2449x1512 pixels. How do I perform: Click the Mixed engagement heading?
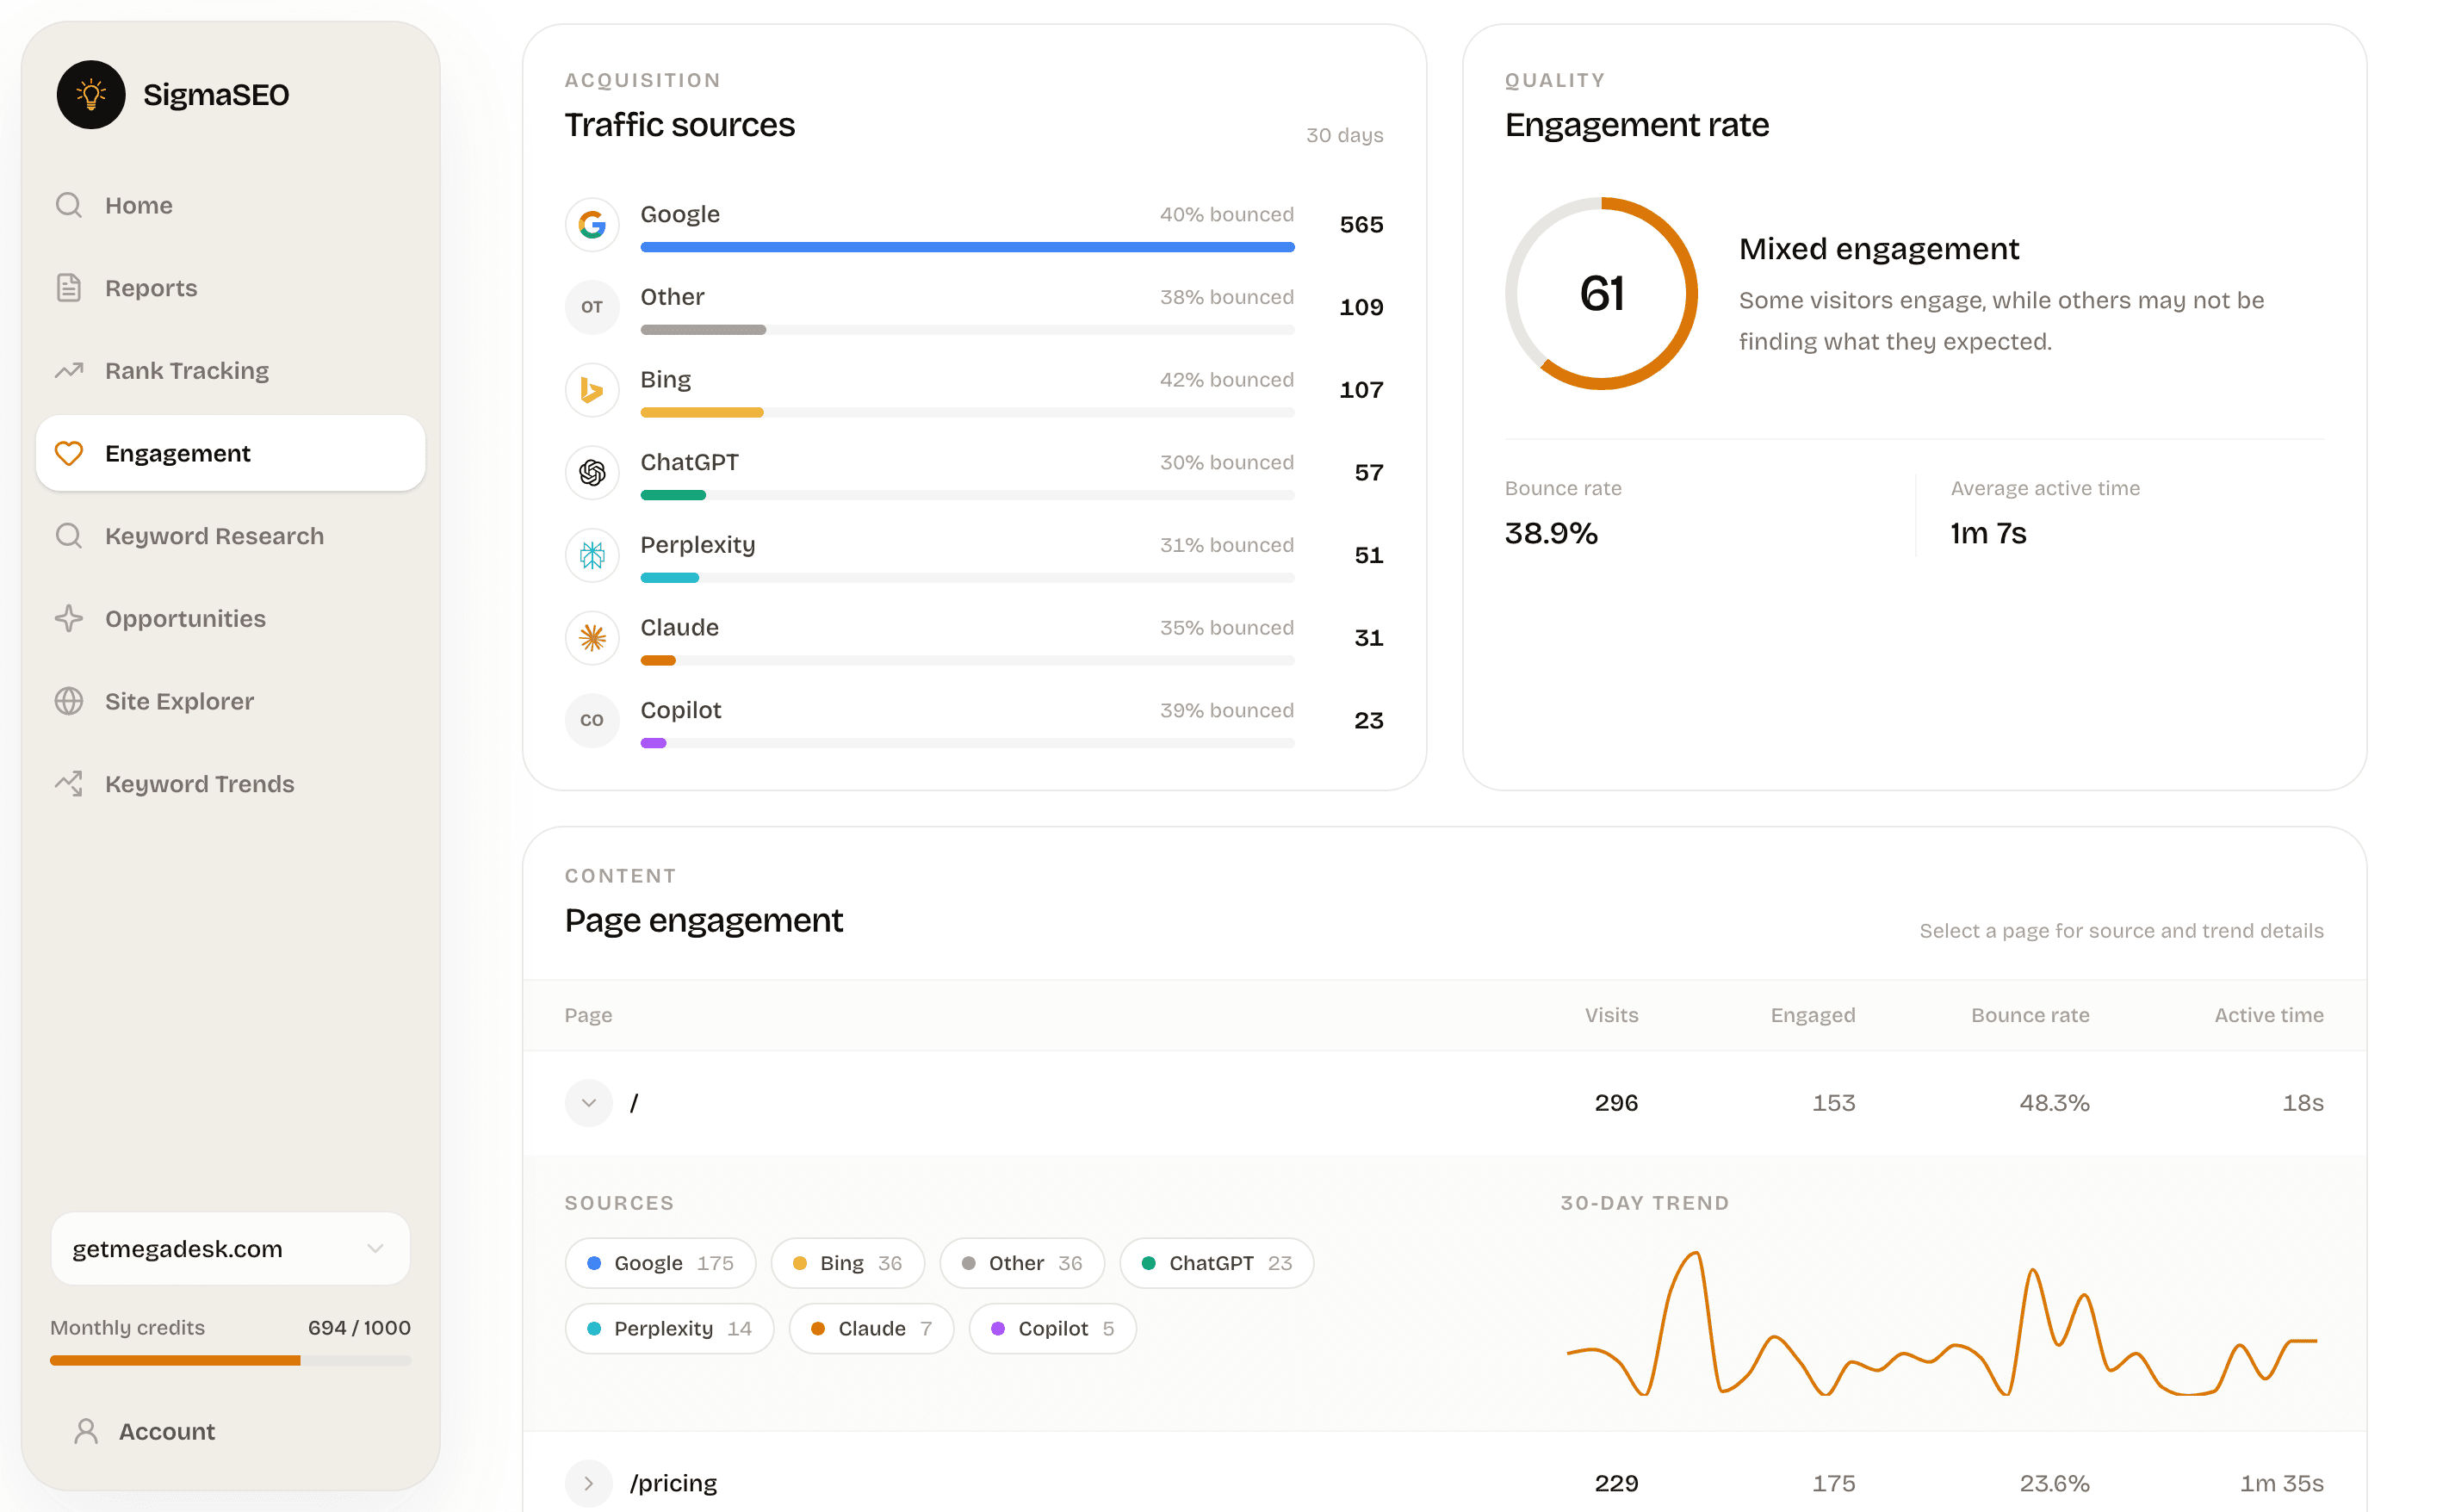[x=1878, y=248]
